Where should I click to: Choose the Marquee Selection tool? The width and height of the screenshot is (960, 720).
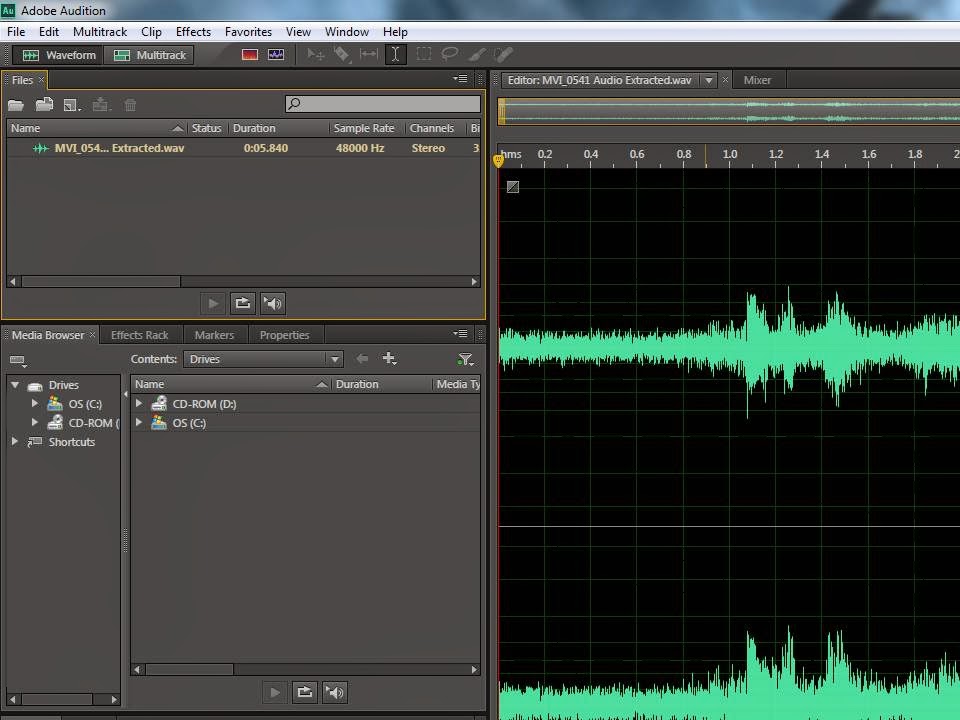coord(422,55)
